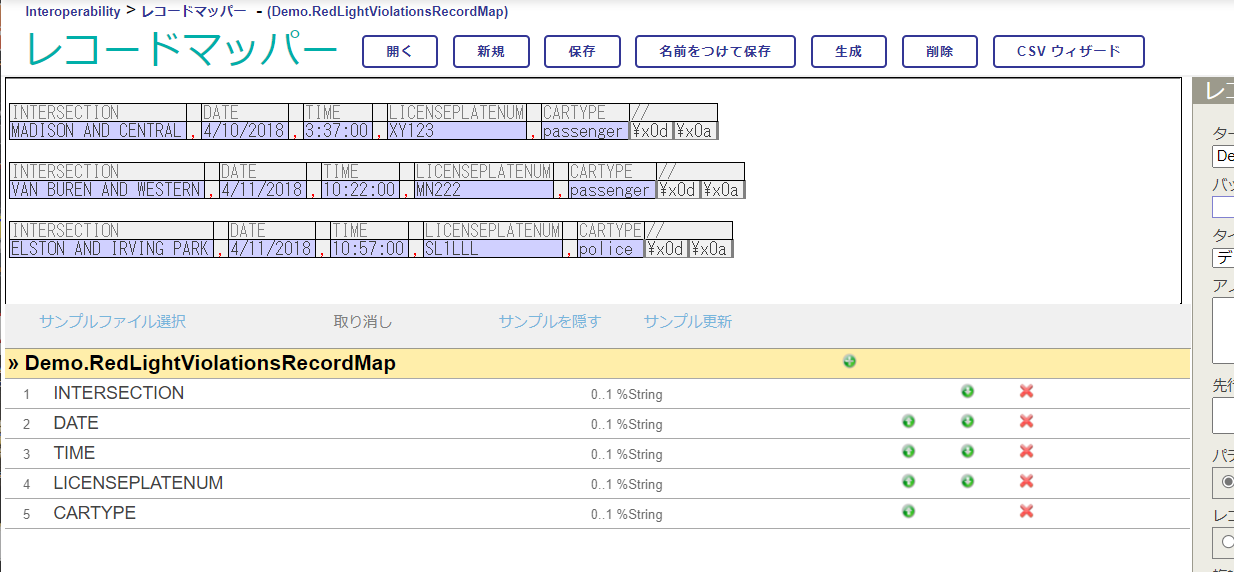
Task: Launch the CSV ウィザード
Action: 1068,52
